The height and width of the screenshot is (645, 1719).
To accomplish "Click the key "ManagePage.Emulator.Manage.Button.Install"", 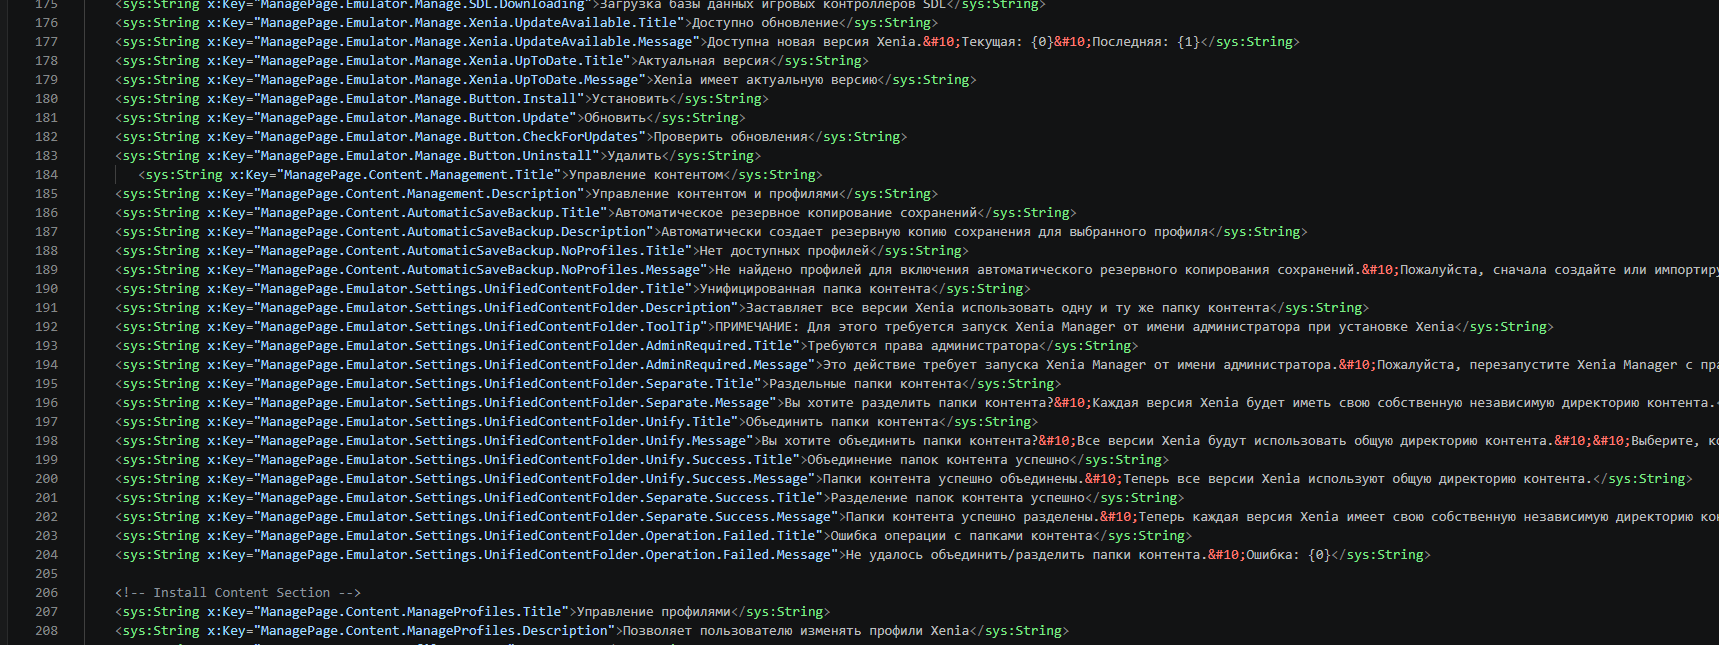I will pyautogui.click(x=419, y=98).
